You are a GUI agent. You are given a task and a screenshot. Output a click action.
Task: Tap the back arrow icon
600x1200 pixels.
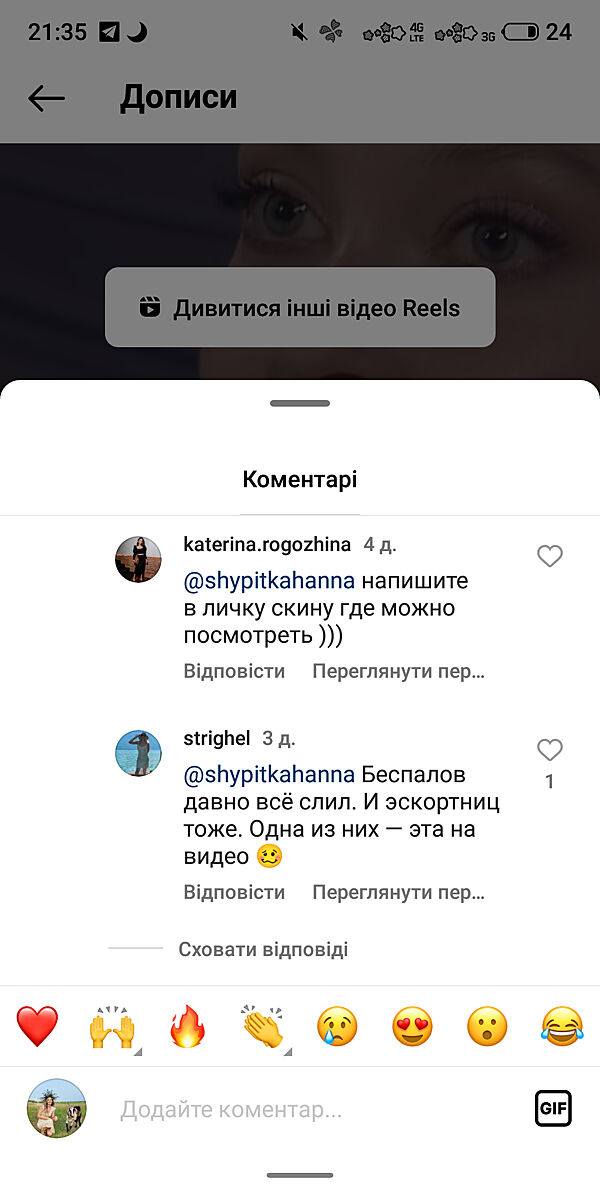[46, 98]
